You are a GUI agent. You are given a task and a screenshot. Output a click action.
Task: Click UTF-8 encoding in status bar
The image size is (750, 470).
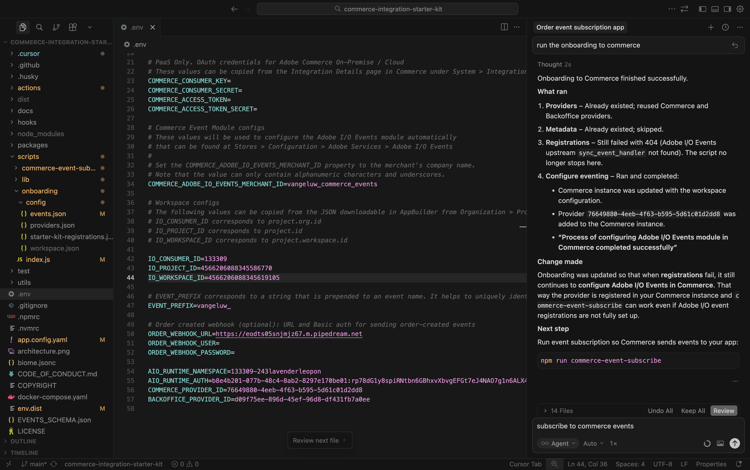pos(662,464)
